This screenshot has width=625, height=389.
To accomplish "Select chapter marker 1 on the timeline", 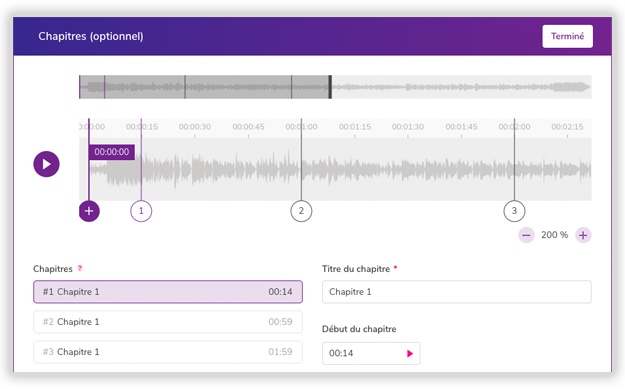I will (x=141, y=211).
